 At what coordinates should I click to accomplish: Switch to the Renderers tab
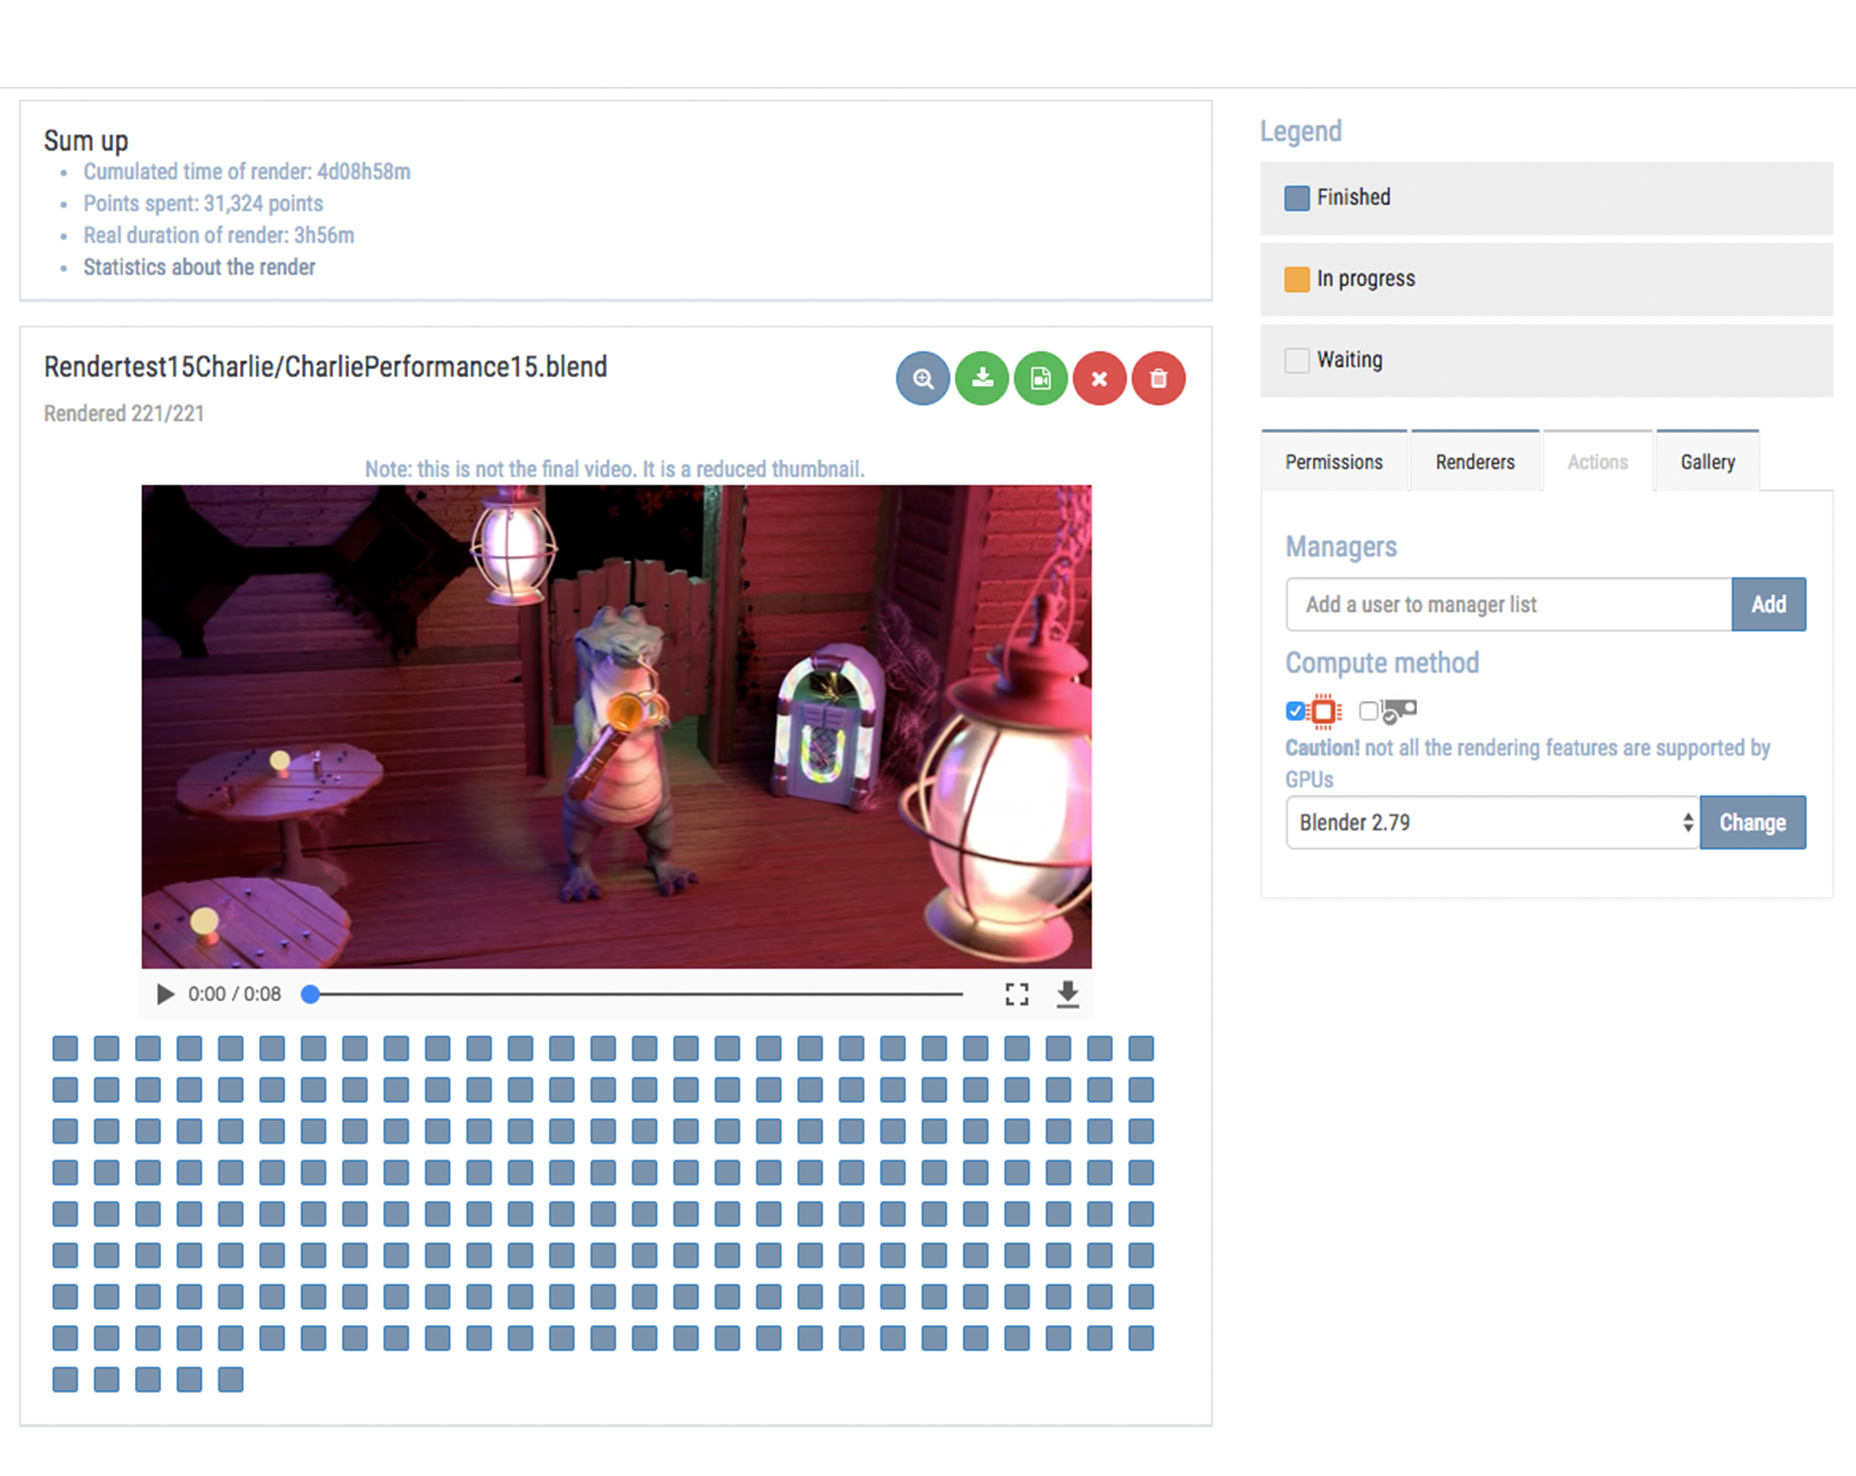[x=1475, y=462]
